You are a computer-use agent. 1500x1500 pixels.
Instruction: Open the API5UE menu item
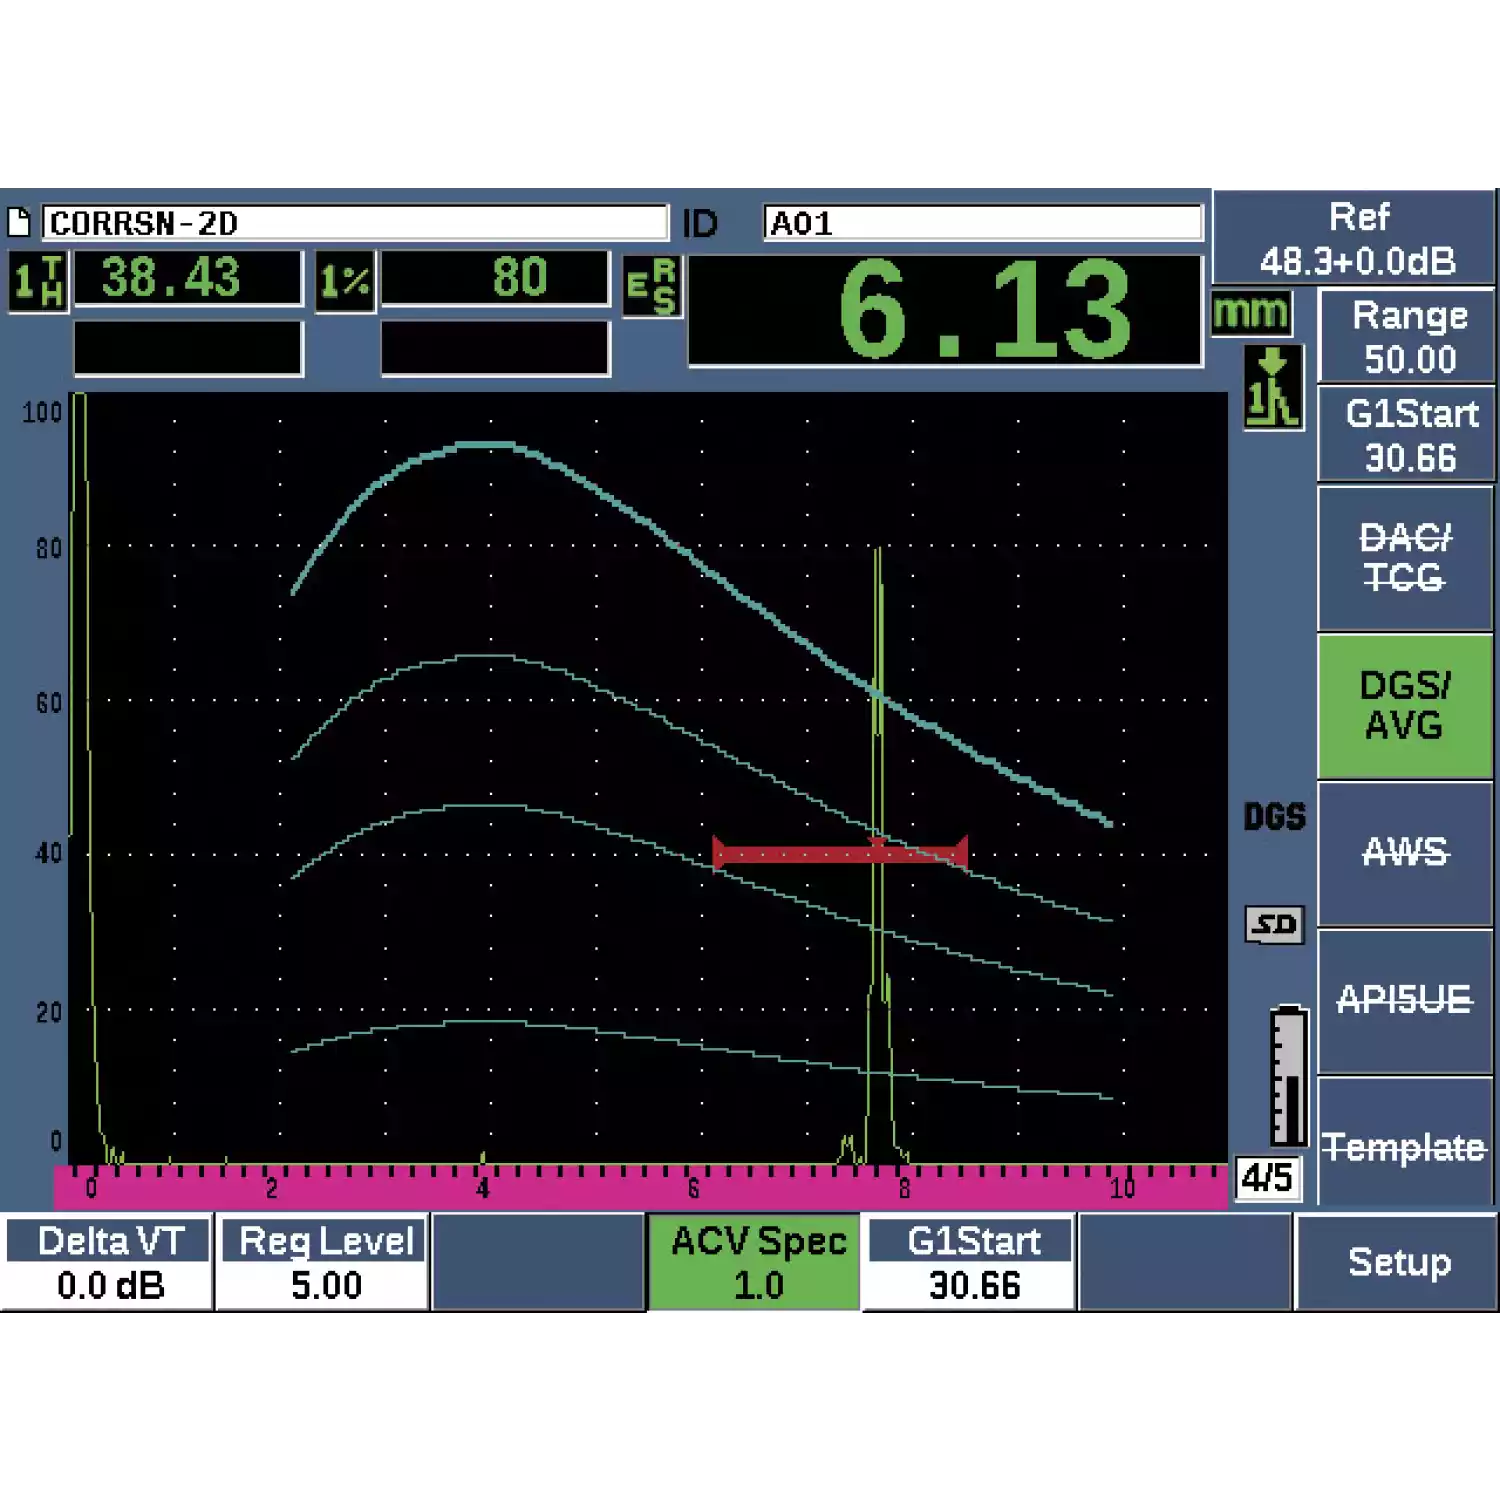[x=1404, y=1000]
